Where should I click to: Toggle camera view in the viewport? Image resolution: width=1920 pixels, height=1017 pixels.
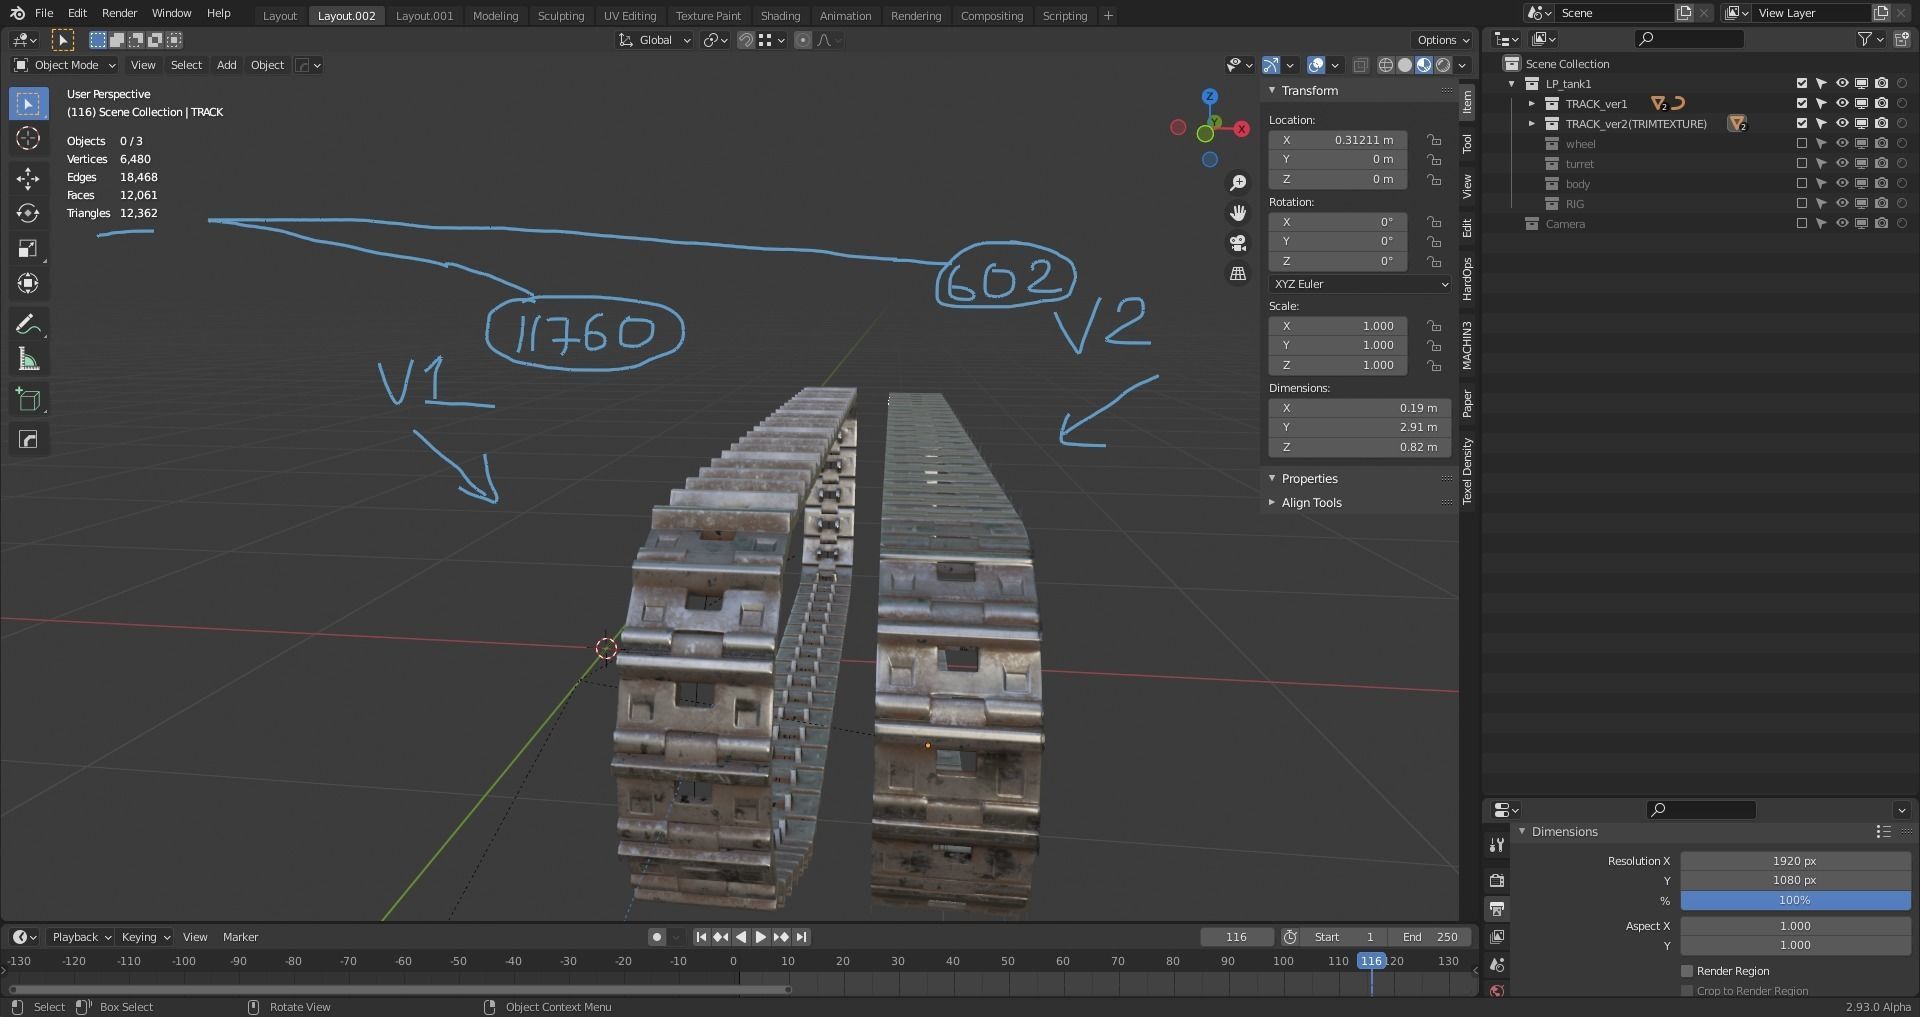pyautogui.click(x=1238, y=243)
